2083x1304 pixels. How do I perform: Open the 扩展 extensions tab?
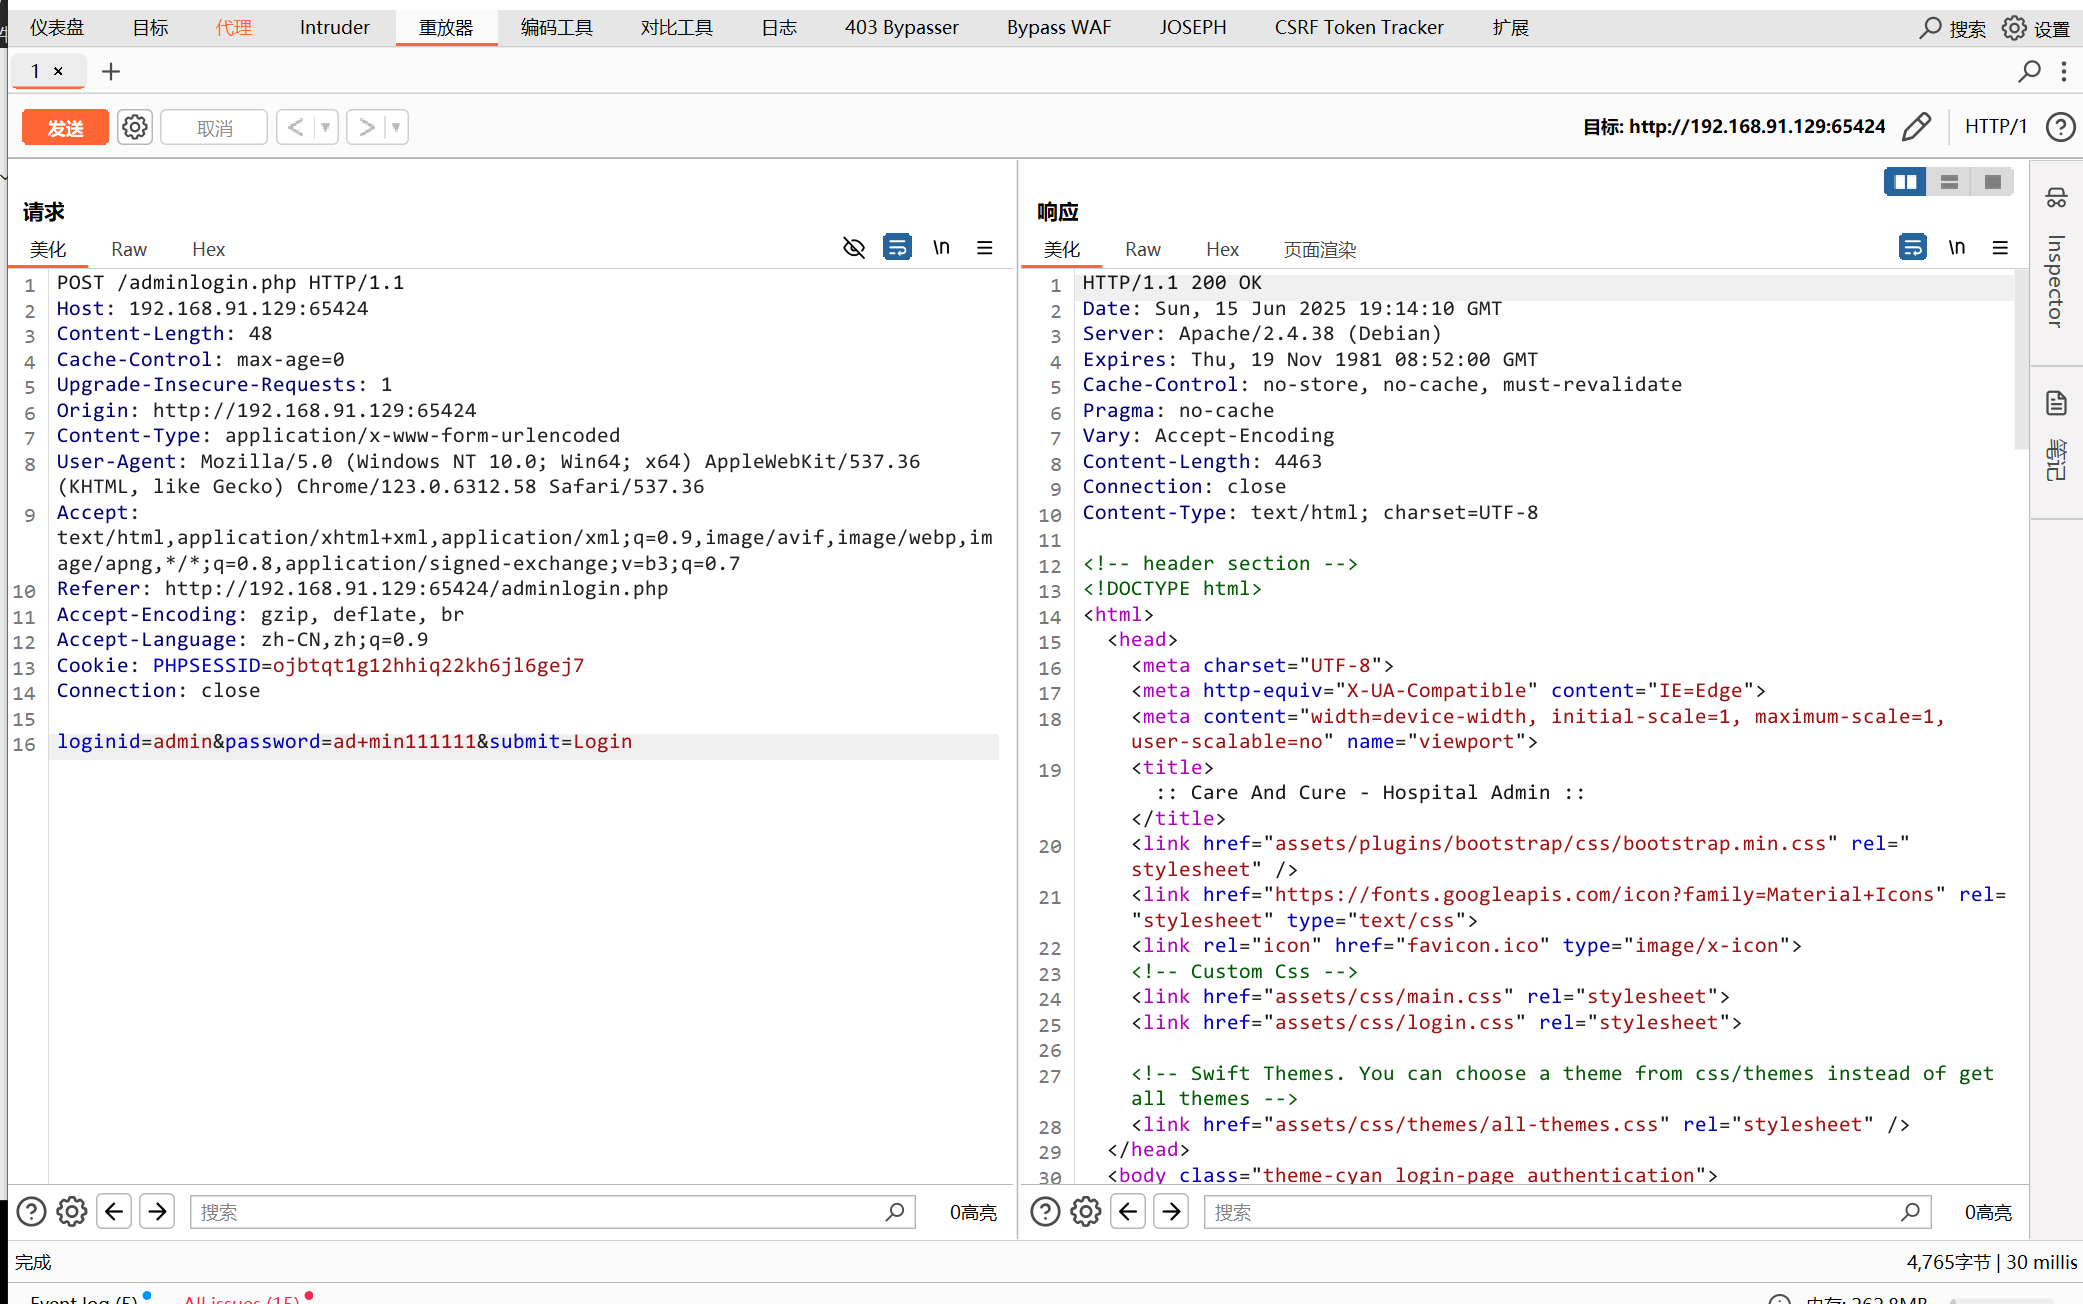[1511, 27]
